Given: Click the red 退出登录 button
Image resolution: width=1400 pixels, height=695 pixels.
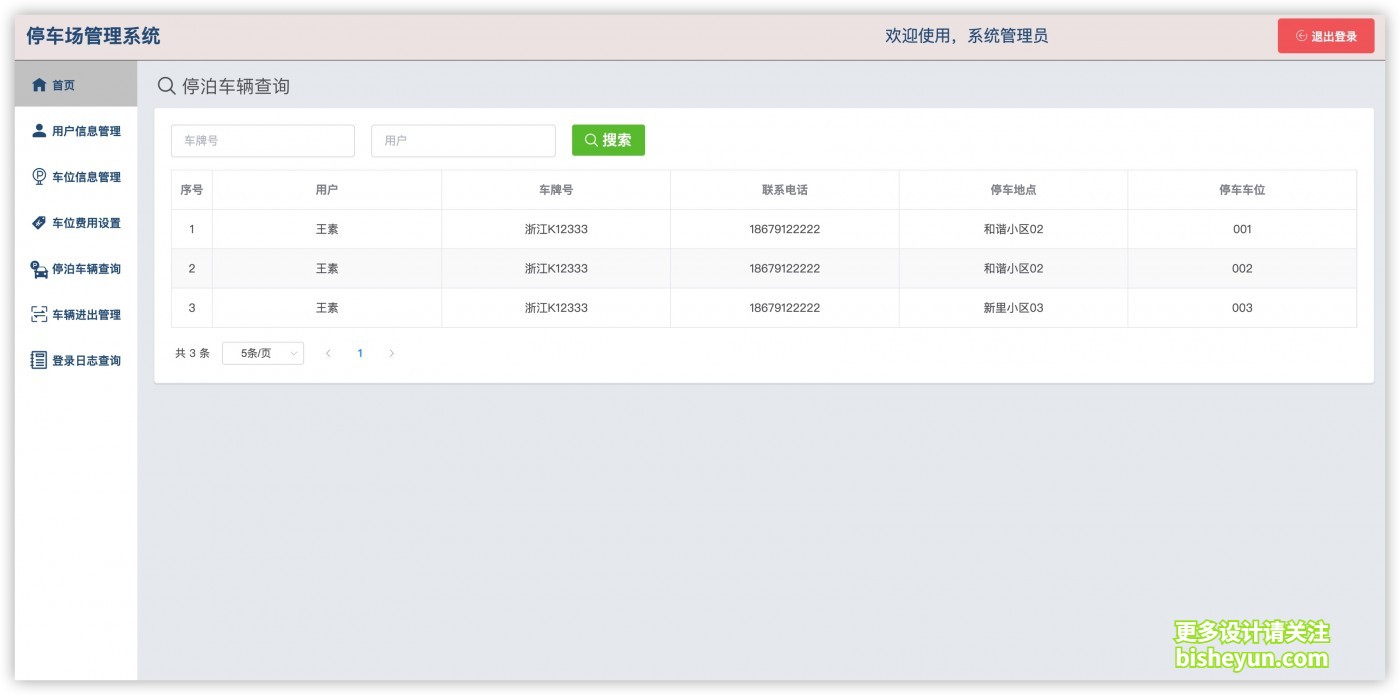Looking at the screenshot, I should click(x=1325, y=36).
